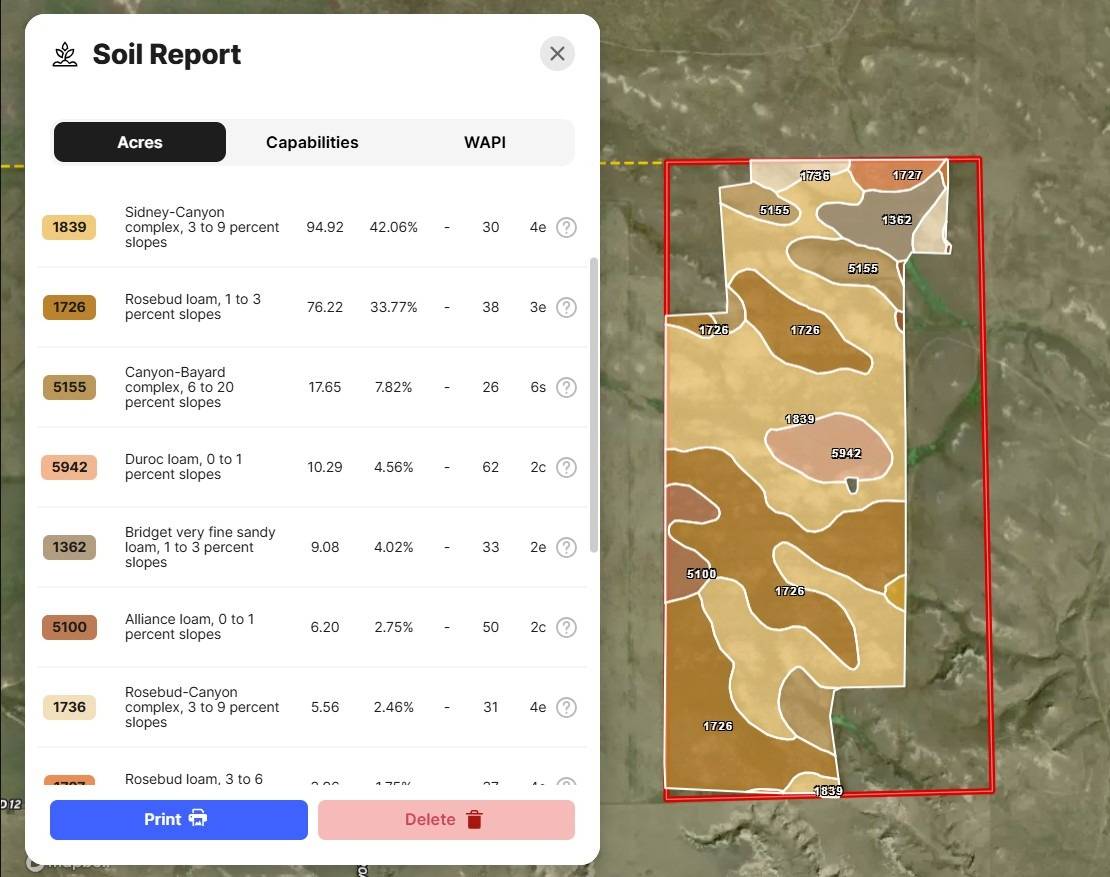The width and height of the screenshot is (1110, 877).
Task: Switch to the WAPI tab
Action: point(485,142)
